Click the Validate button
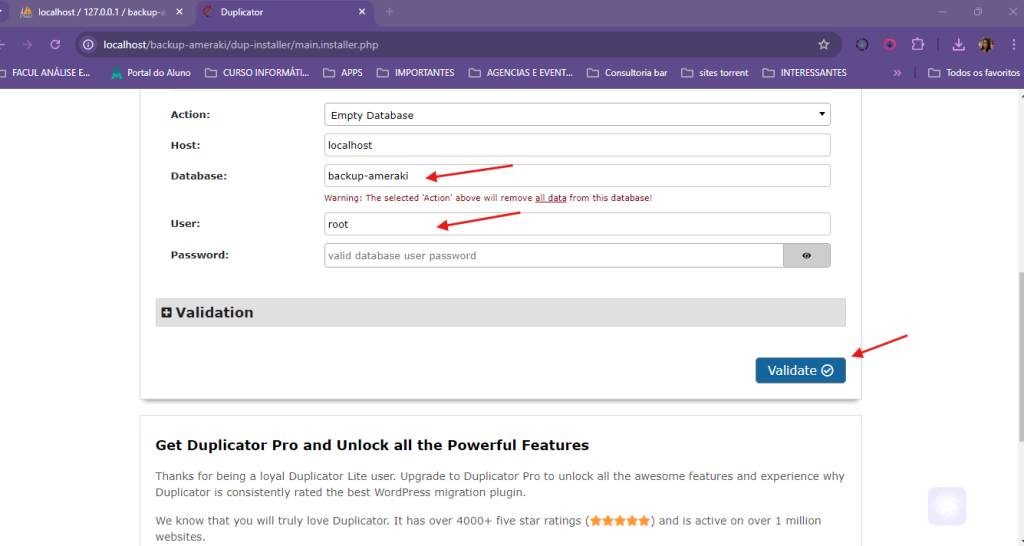The height and width of the screenshot is (546, 1024). click(800, 370)
